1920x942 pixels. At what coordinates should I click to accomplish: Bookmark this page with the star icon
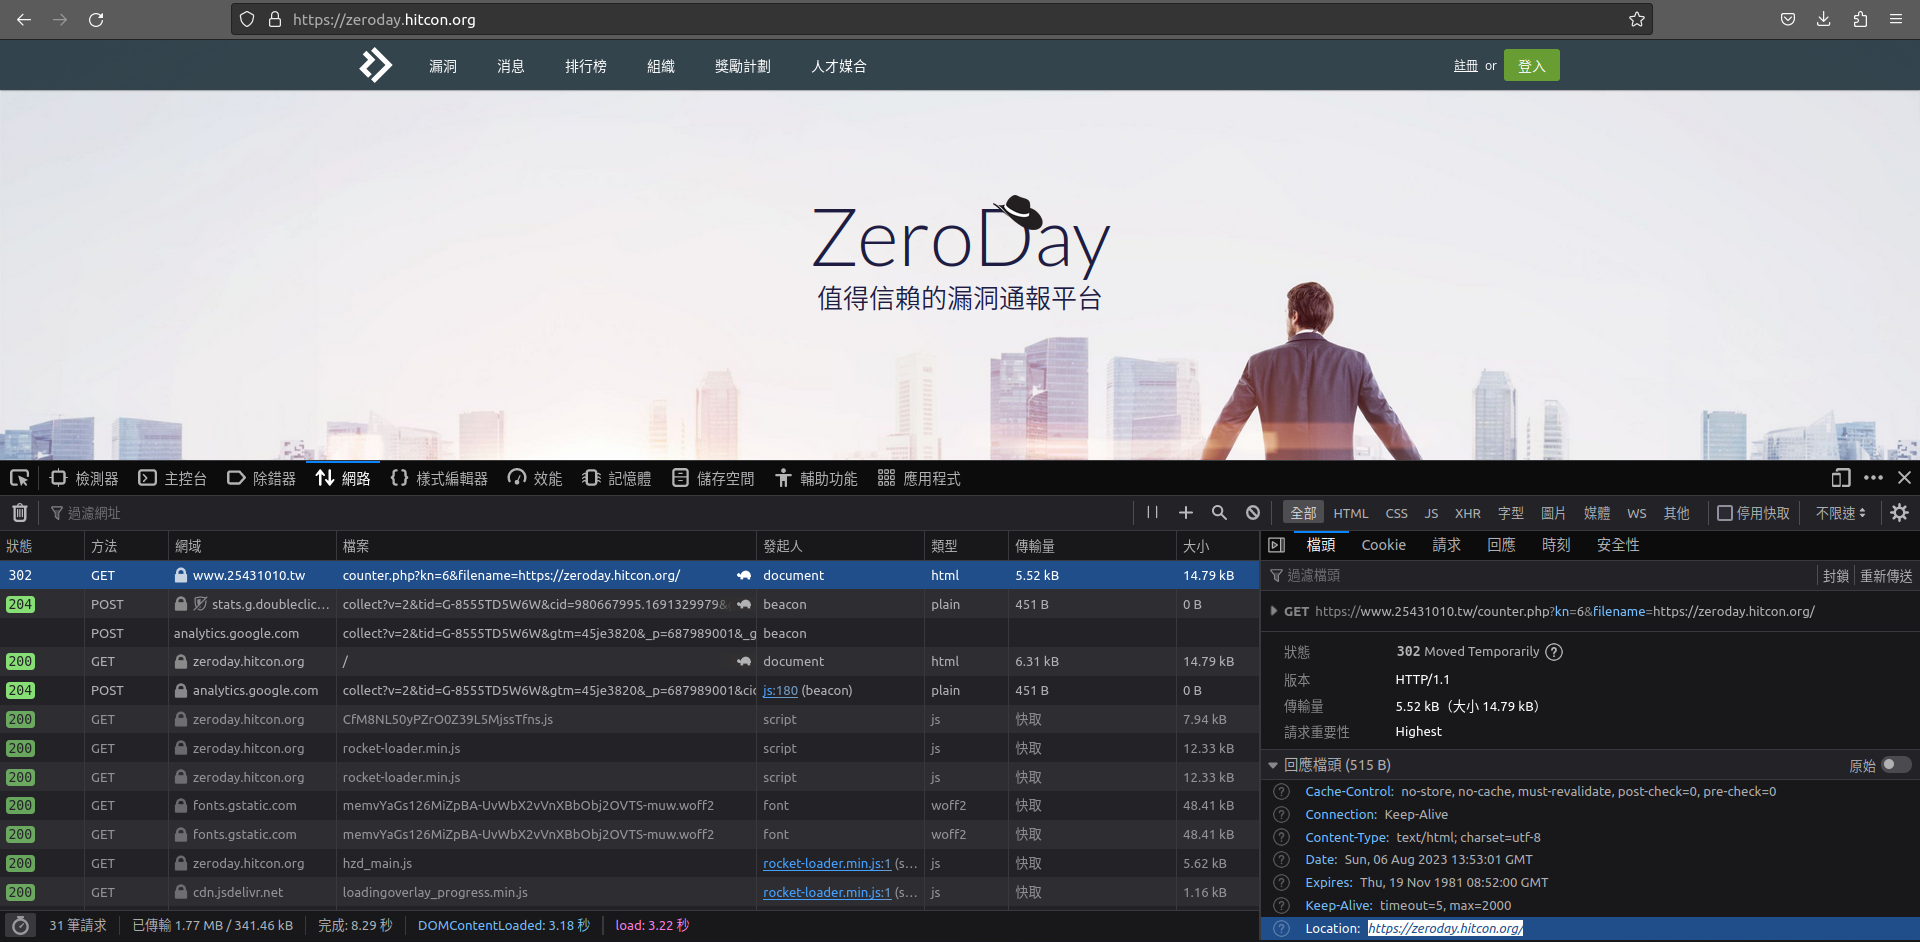tap(1637, 19)
